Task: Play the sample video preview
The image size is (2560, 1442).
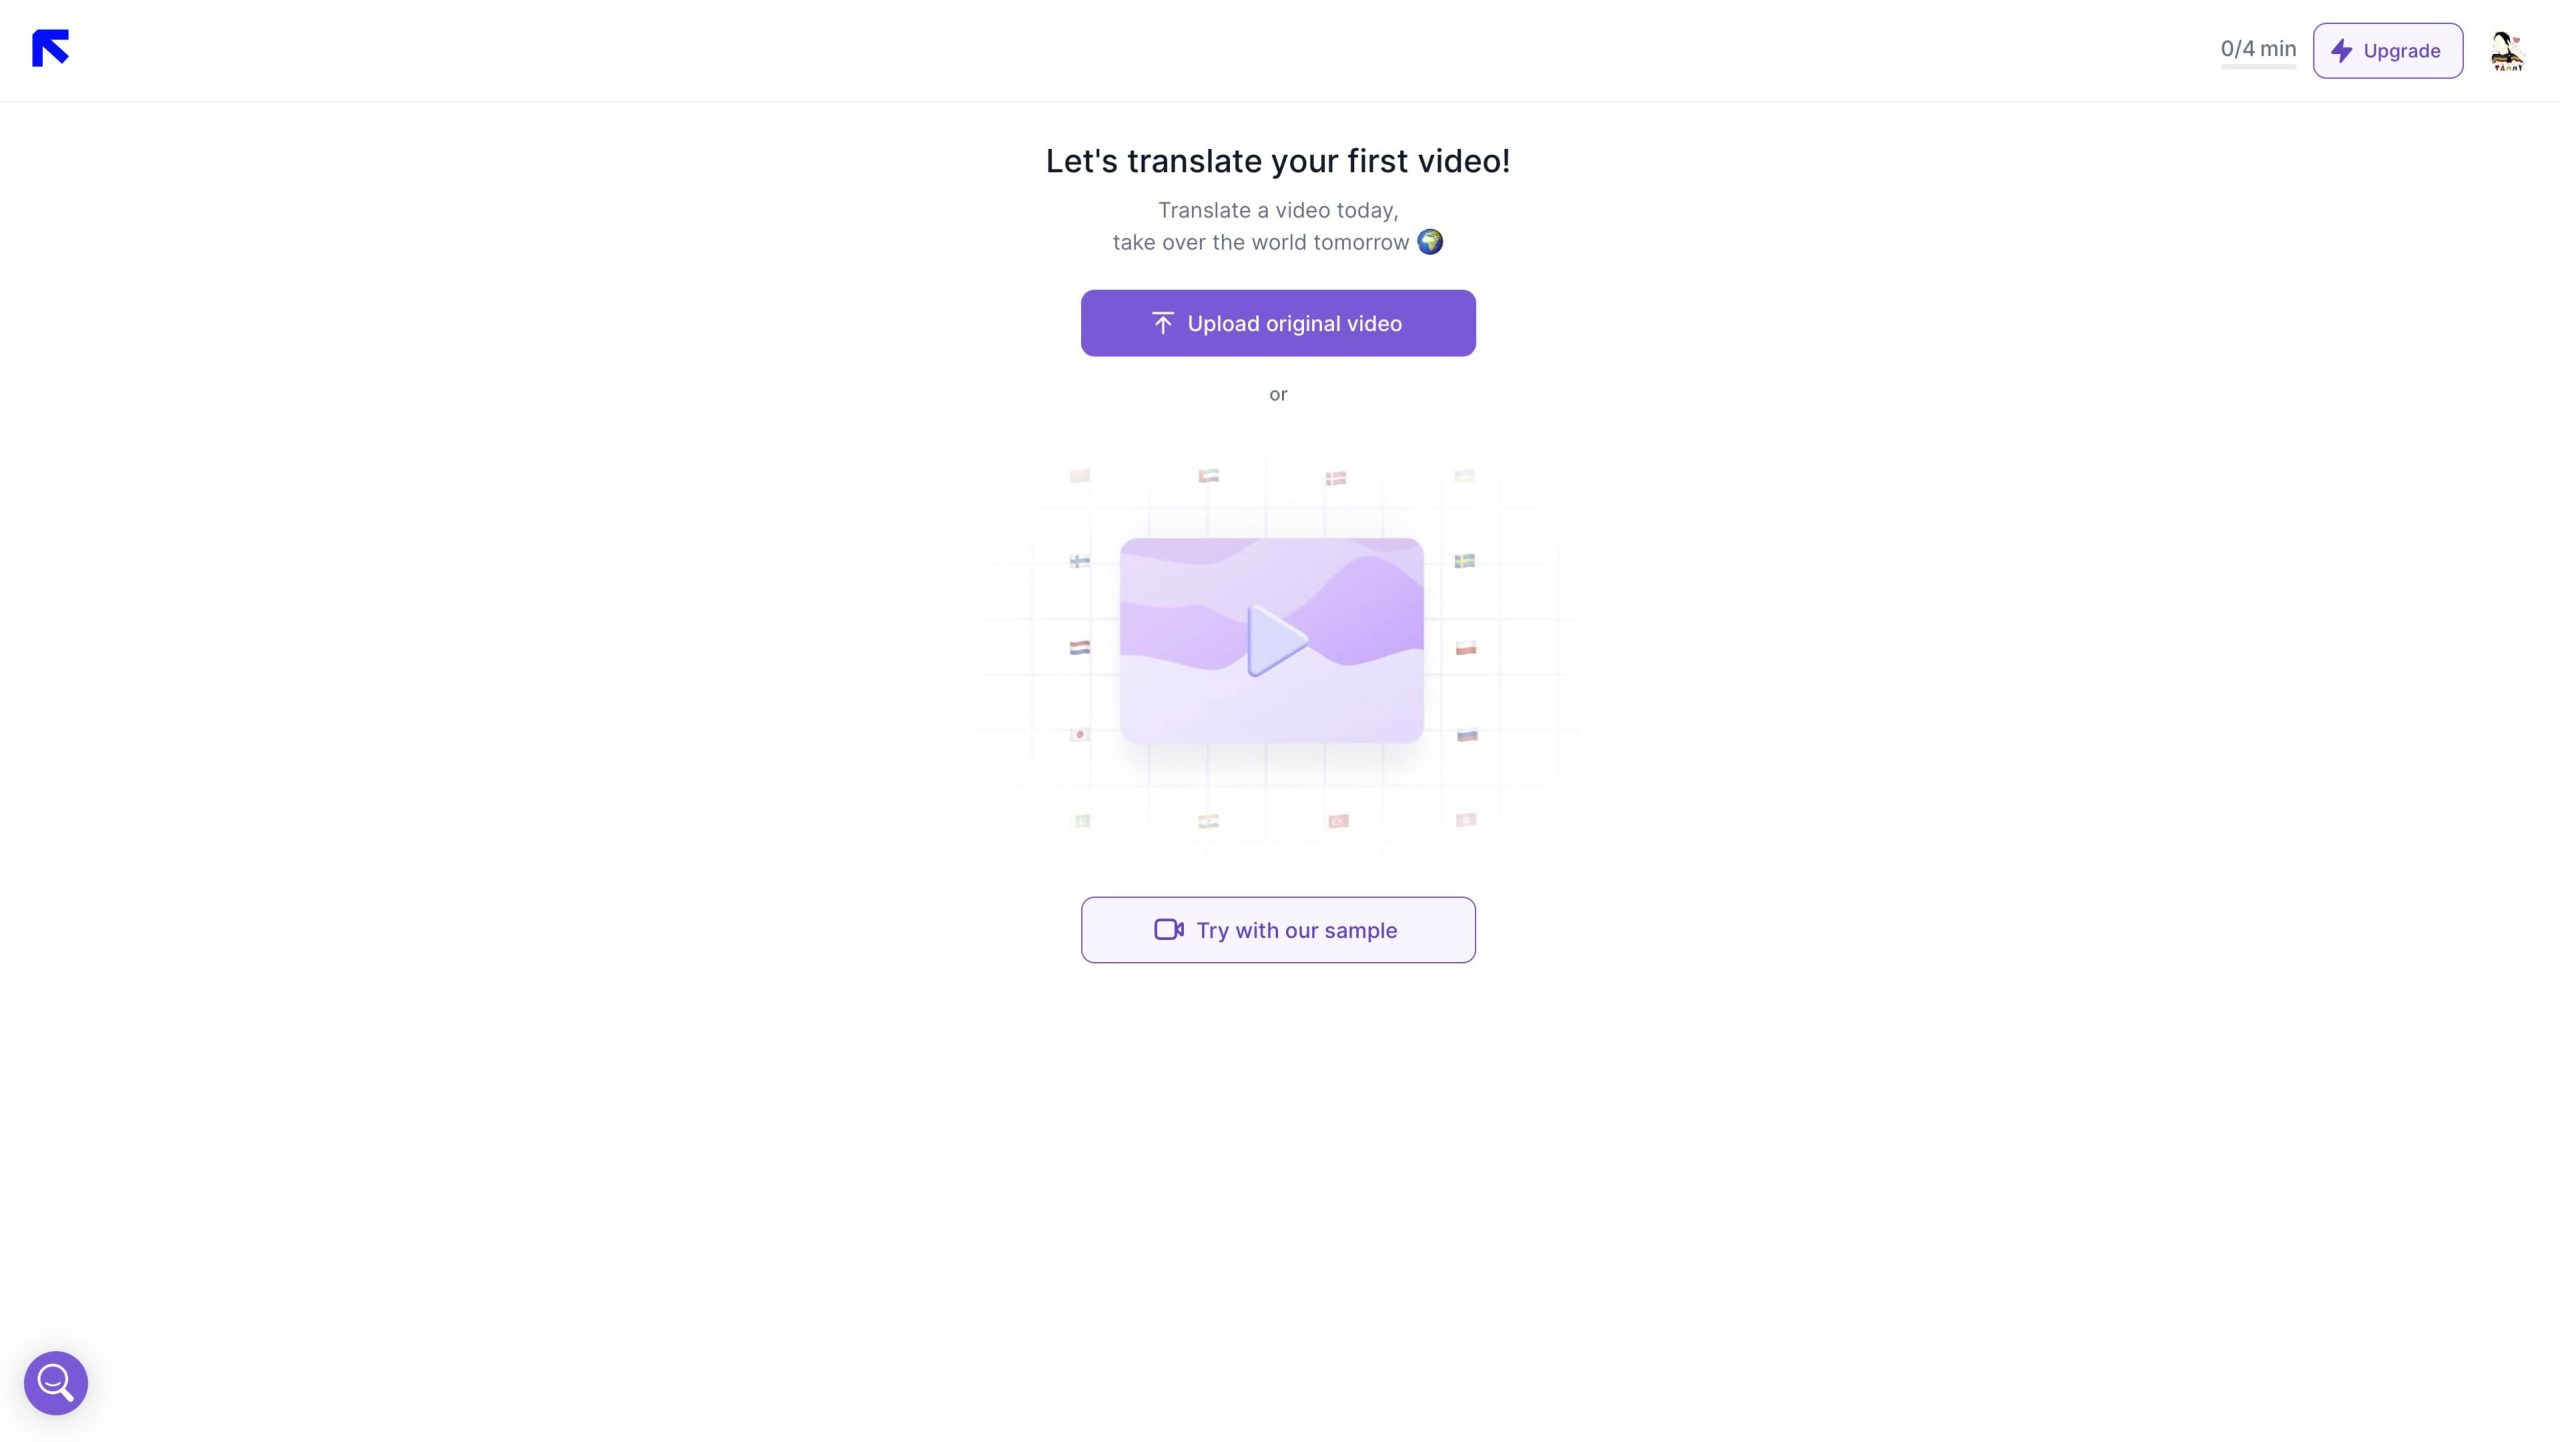Action: (1275, 640)
